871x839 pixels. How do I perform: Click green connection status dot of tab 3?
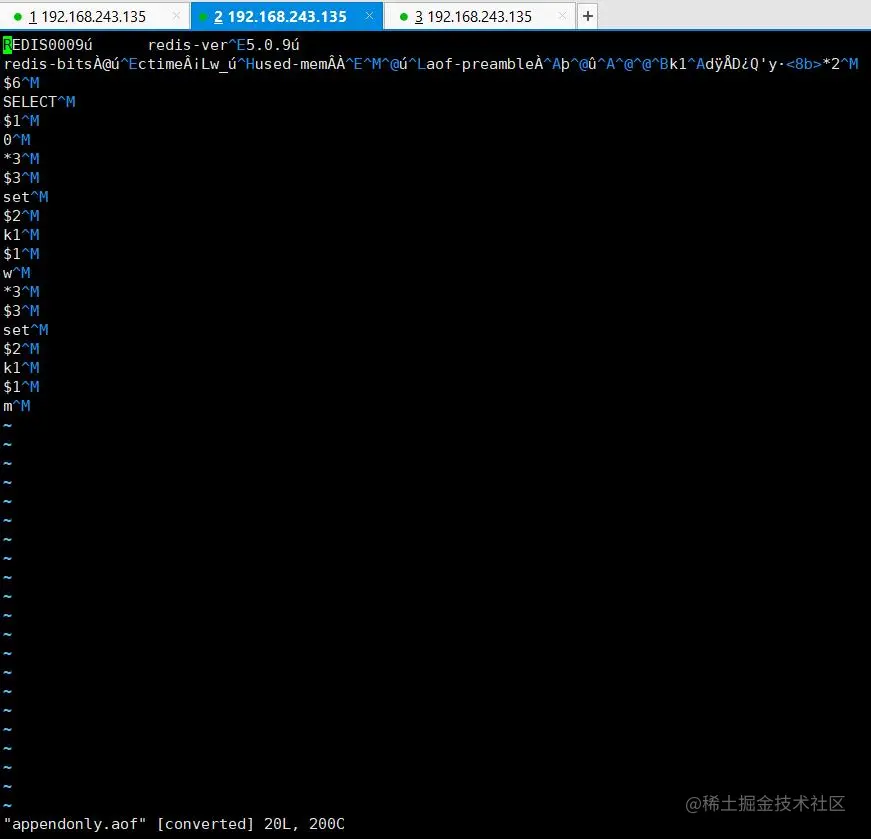(x=404, y=17)
